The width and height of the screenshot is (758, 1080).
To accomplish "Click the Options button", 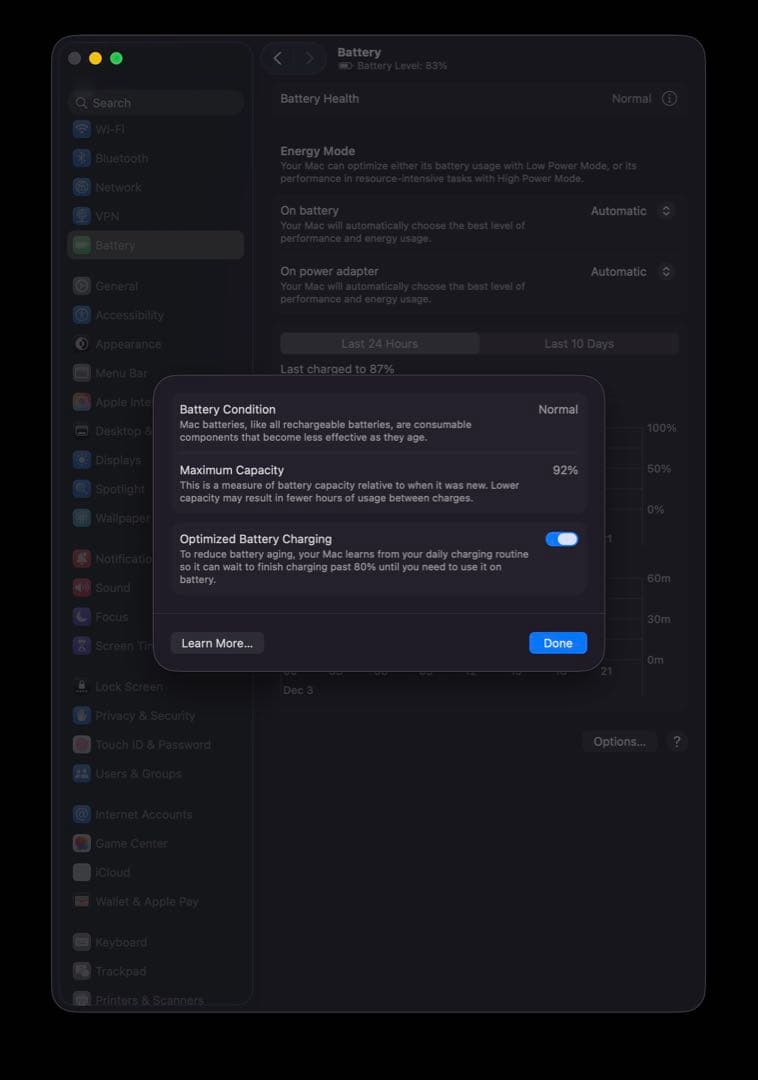I will click(619, 742).
